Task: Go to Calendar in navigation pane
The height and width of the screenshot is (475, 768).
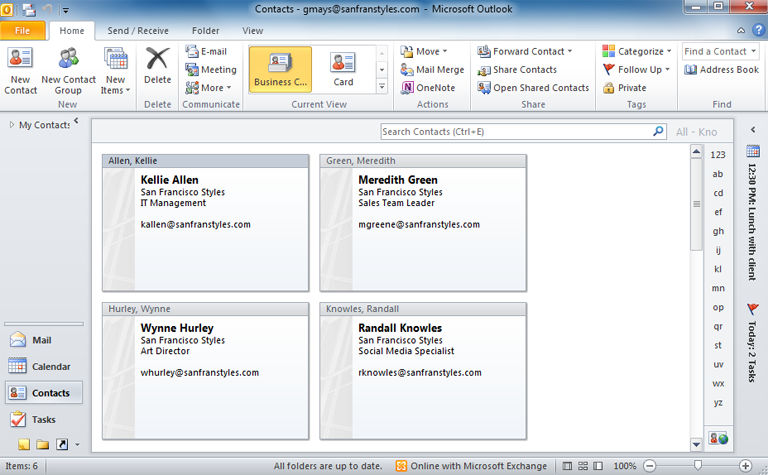Action: [x=44, y=367]
